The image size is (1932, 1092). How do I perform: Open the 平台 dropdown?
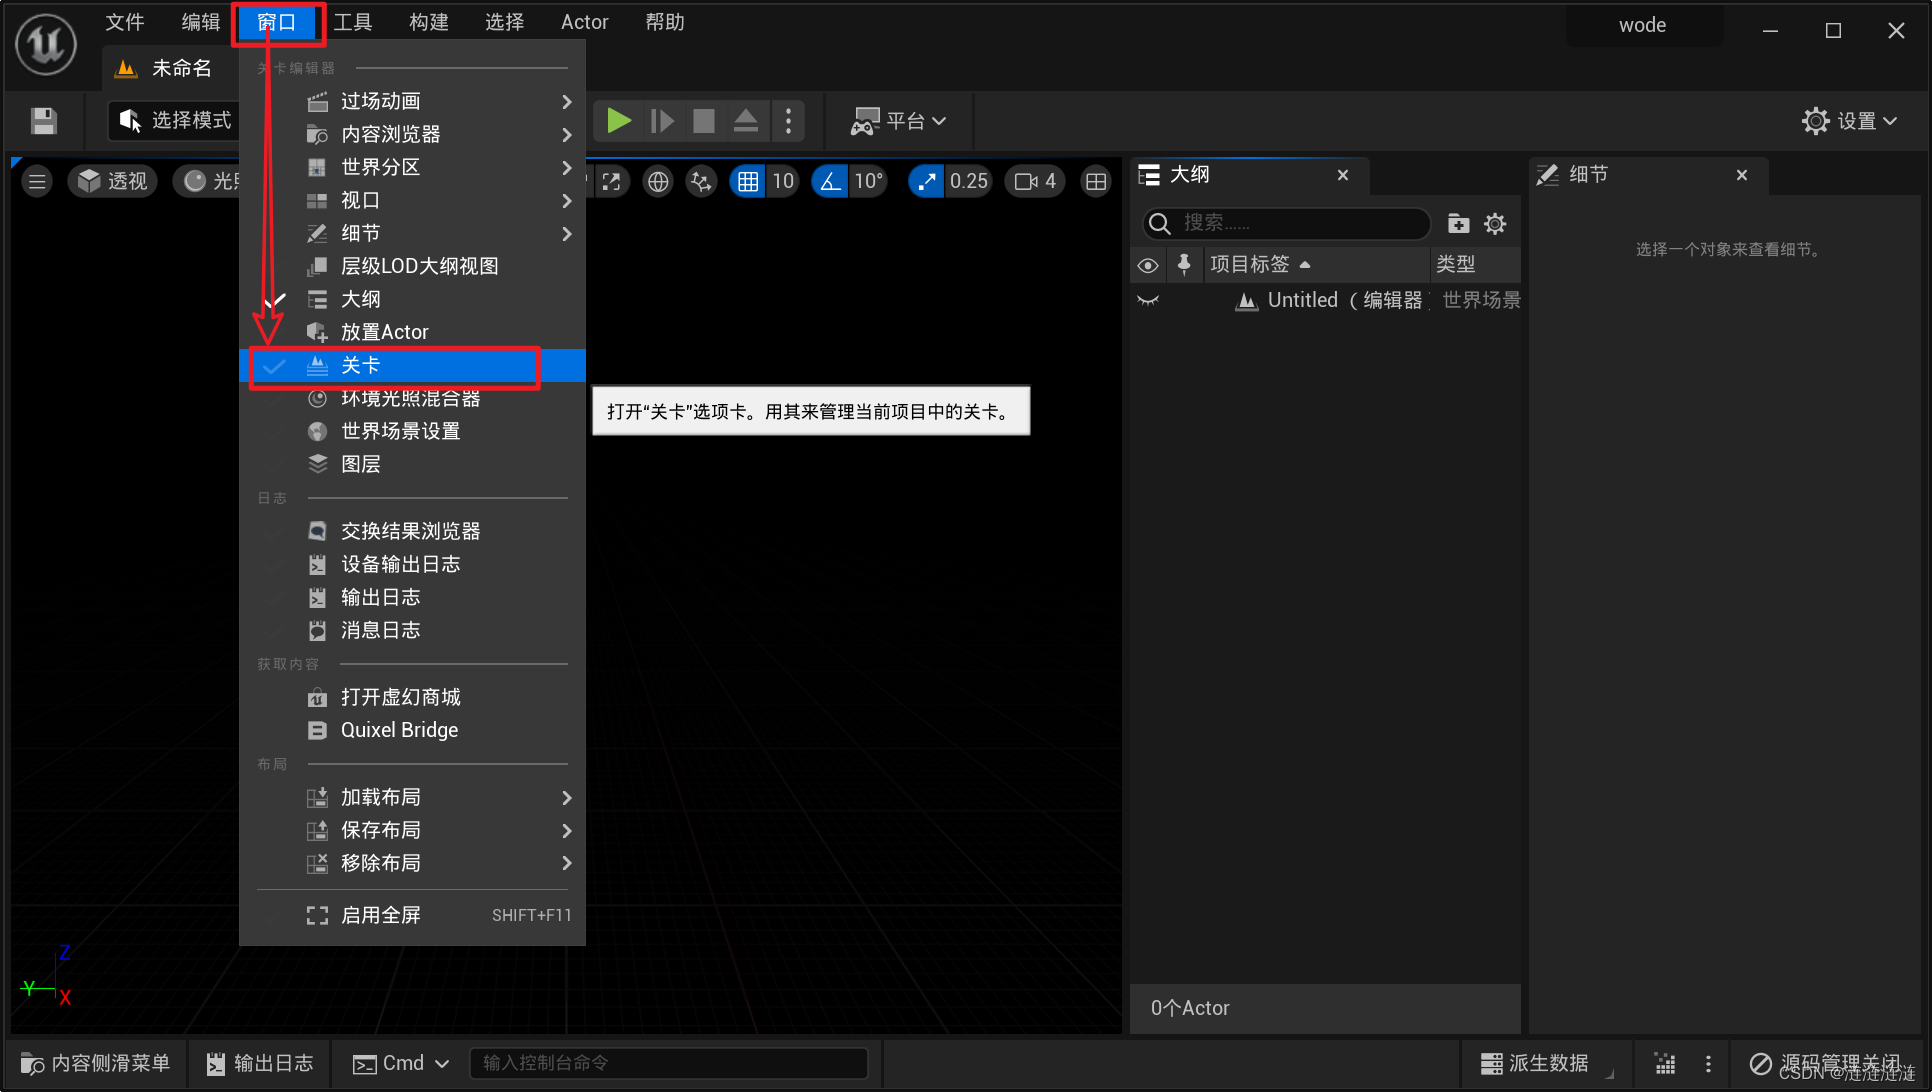pyautogui.click(x=898, y=121)
